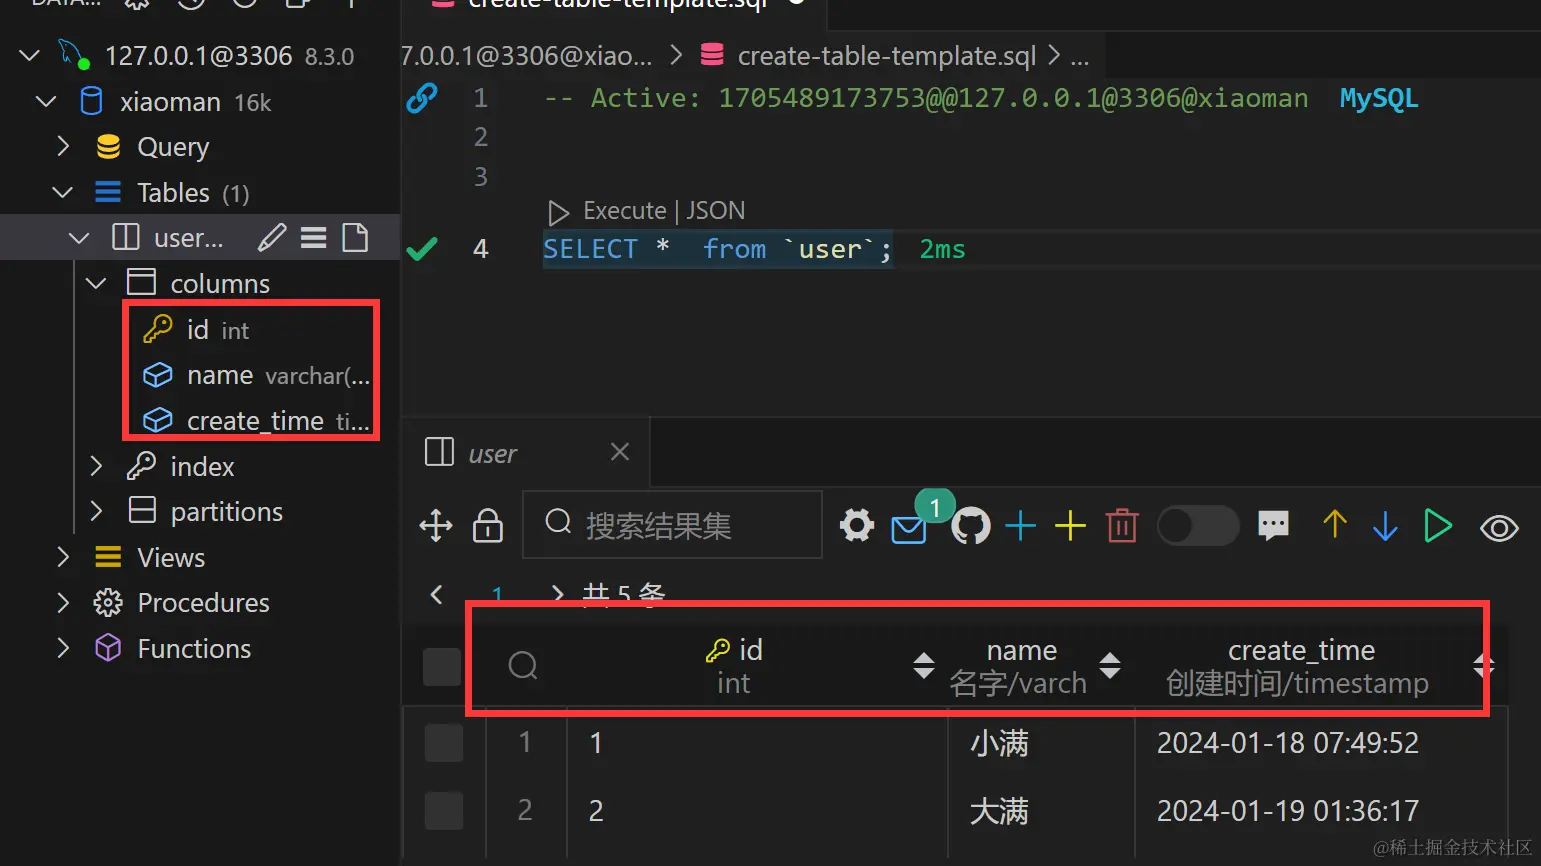The height and width of the screenshot is (866, 1541).
Task: Click the new file icon on user table row
Action: coord(355,237)
